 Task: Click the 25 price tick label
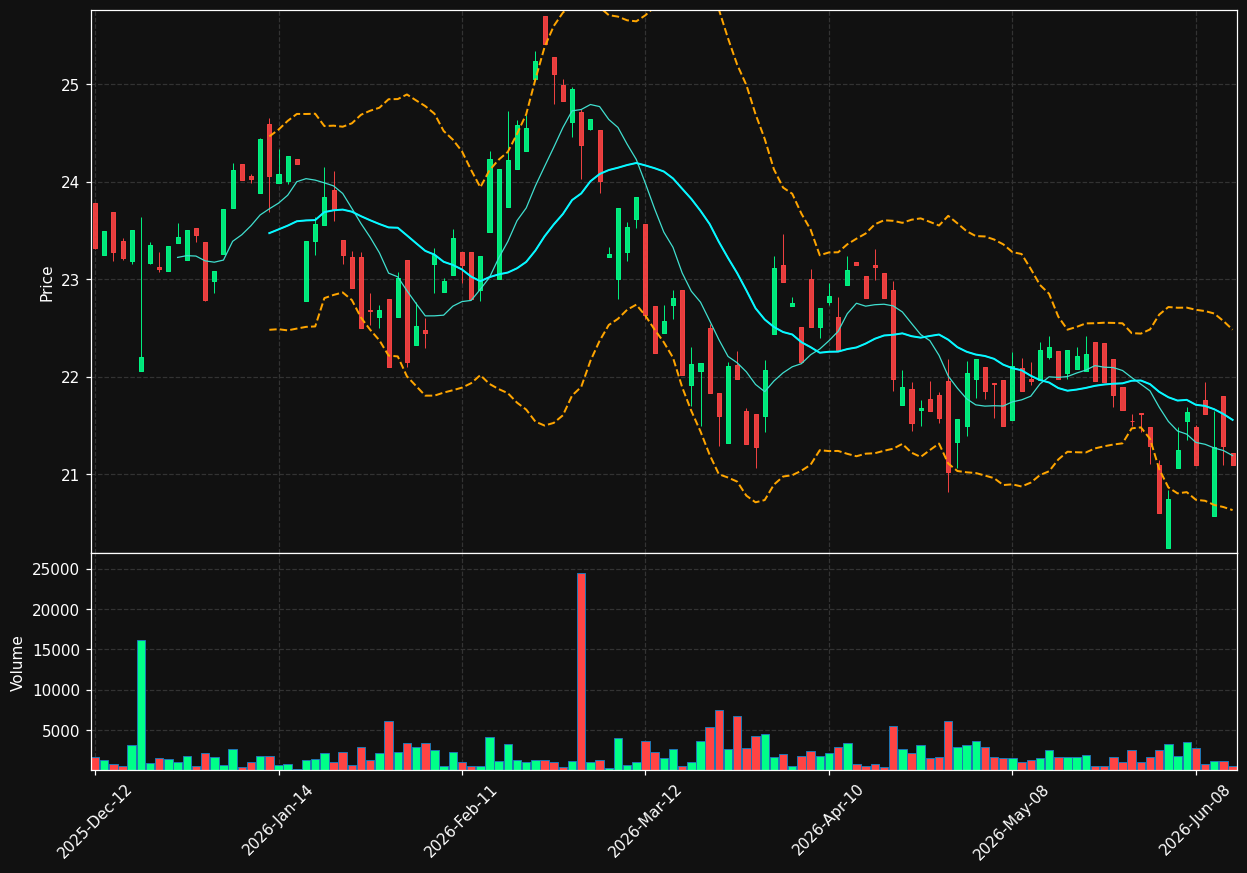point(68,85)
